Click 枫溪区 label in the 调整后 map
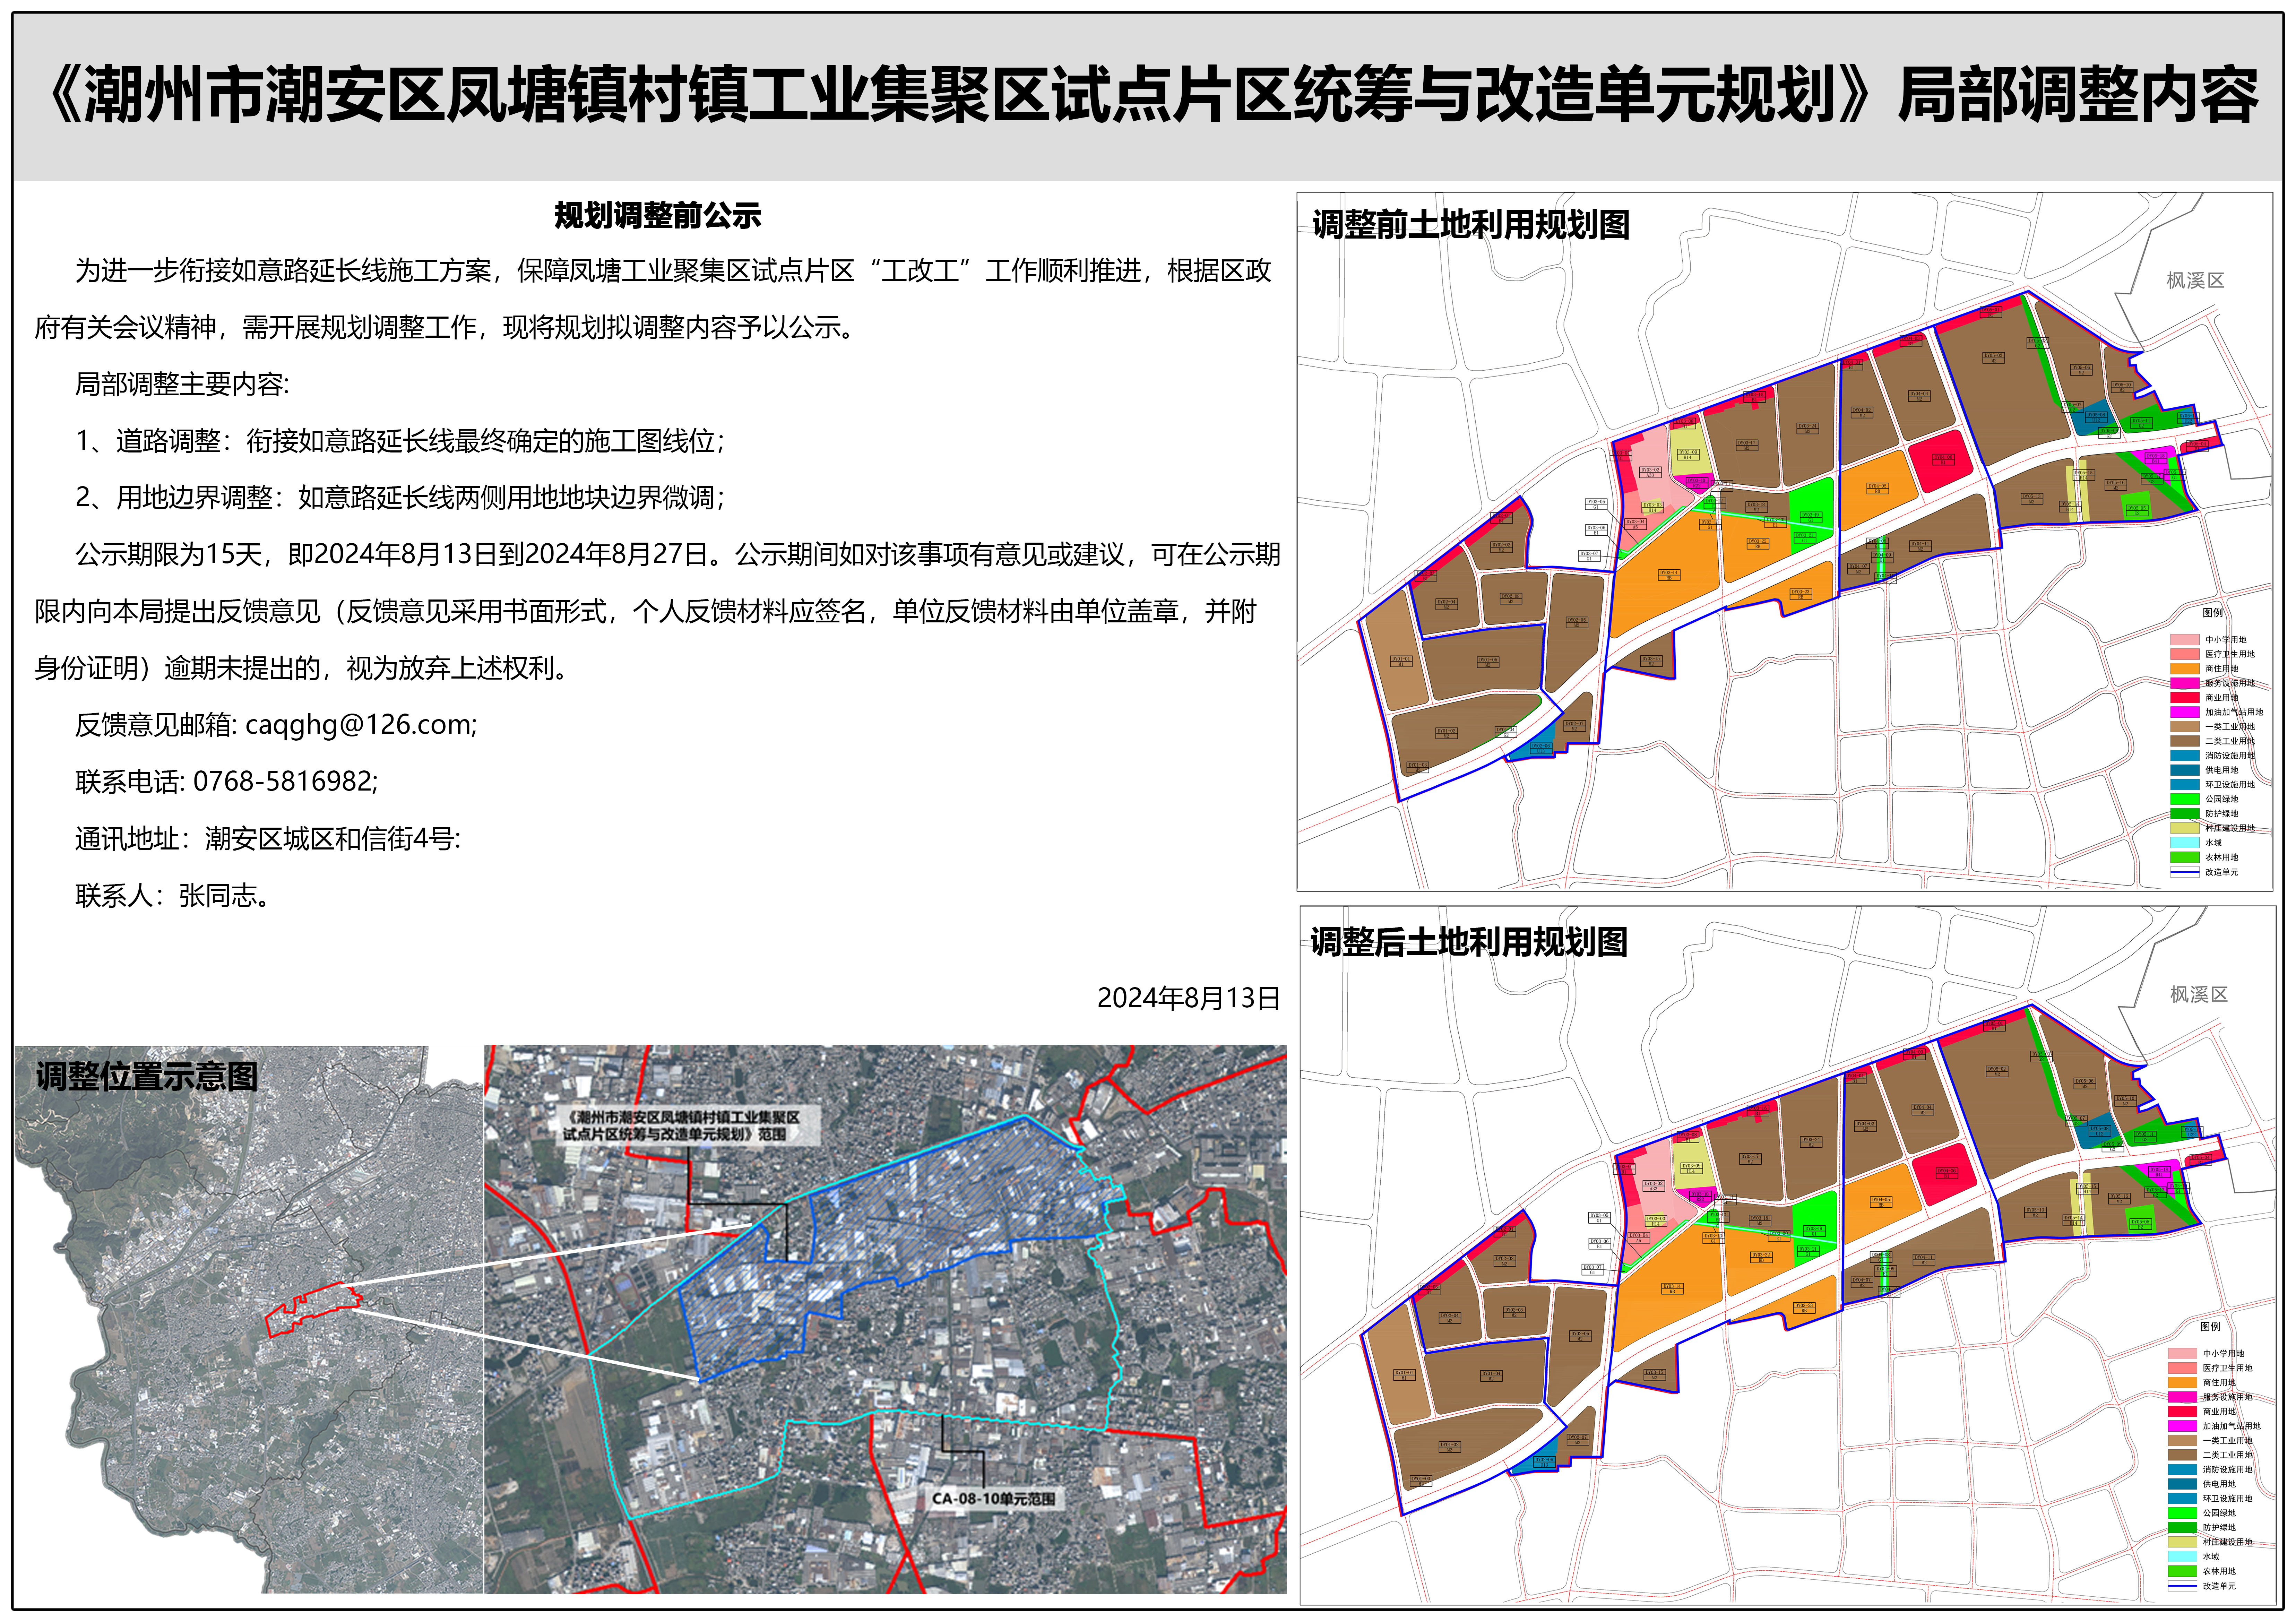The height and width of the screenshot is (1622, 2296). 2199,995
